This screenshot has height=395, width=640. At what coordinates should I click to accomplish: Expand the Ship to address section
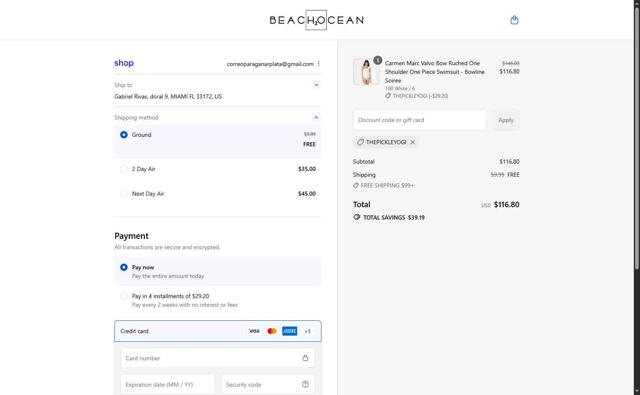[x=316, y=85]
